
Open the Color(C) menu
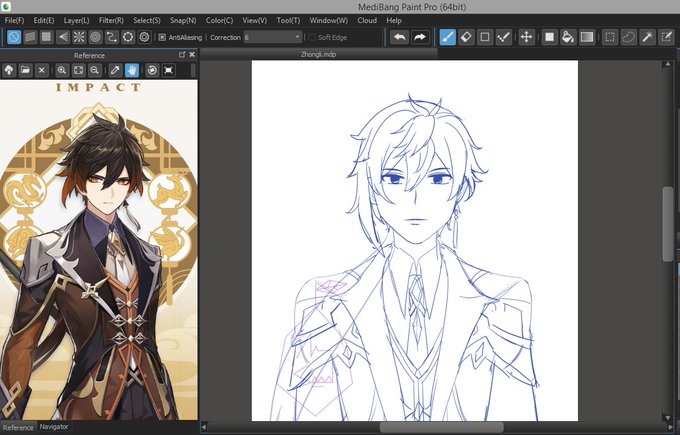[219, 20]
